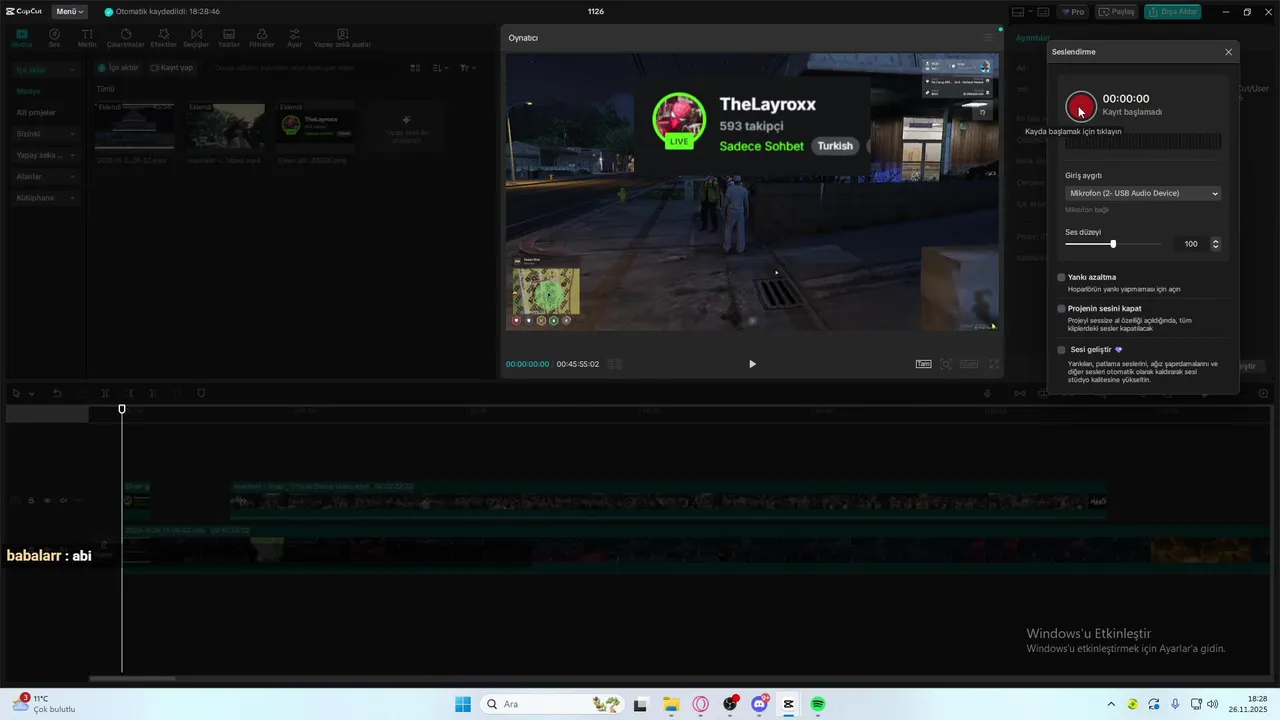Close the Seslendirme dialog
The image size is (1280, 720).
click(x=1229, y=52)
